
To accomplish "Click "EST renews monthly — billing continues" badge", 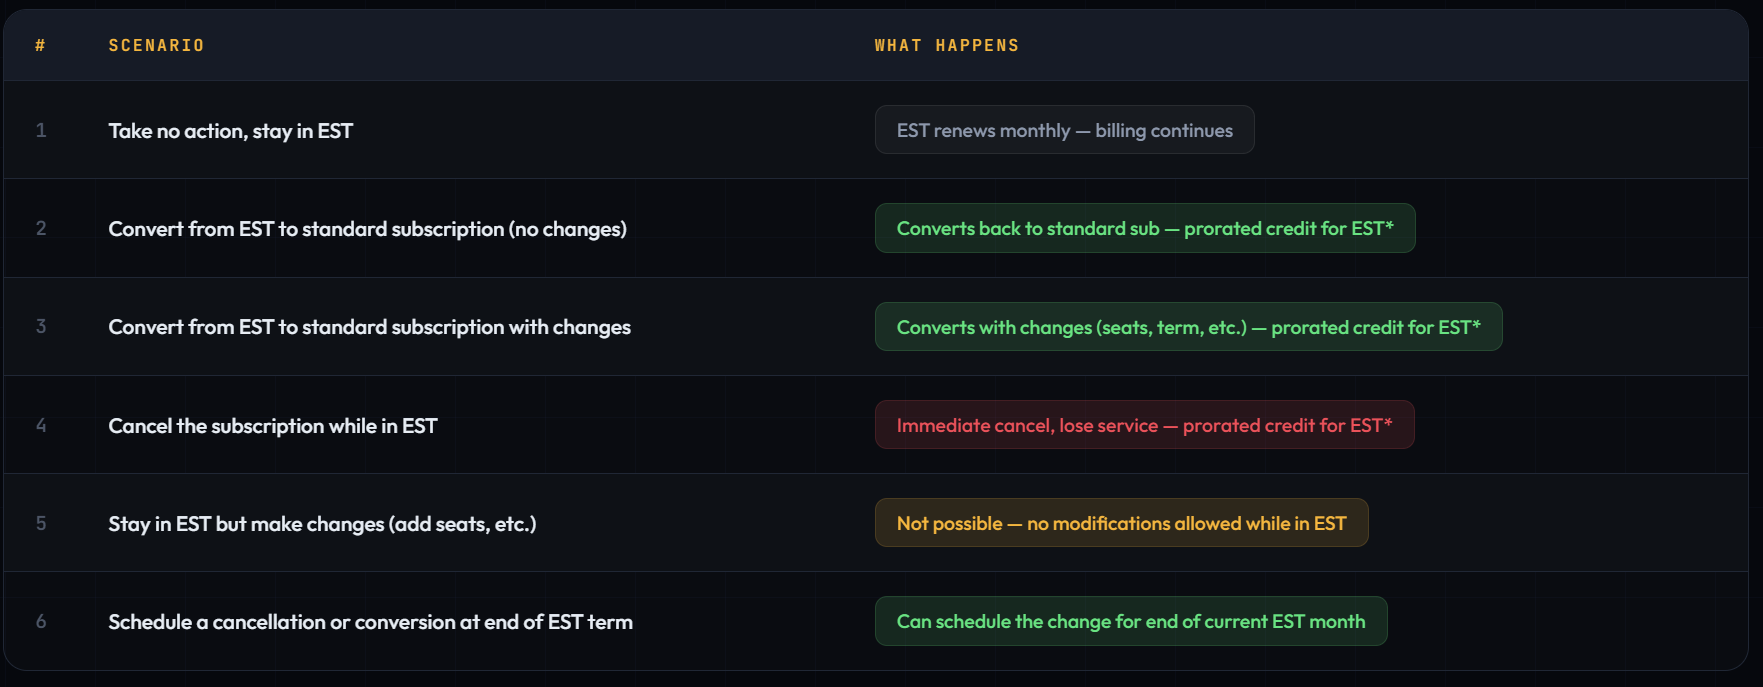I will coord(1064,130).
